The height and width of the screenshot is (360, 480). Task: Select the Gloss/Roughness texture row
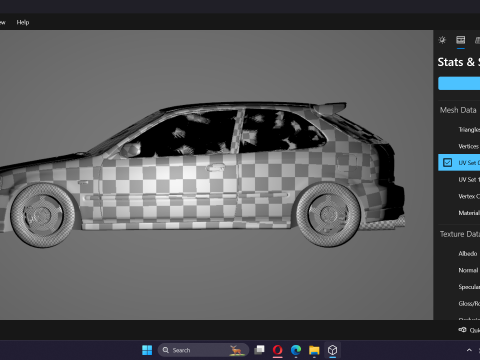click(459, 304)
